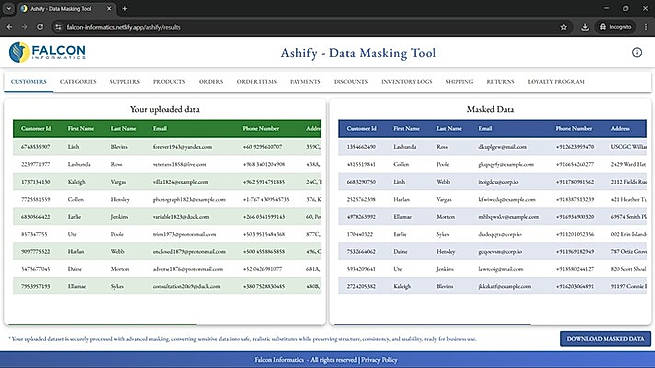The image size is (655, 368).
Task: Click the last name Morton in uploaded data
Action: coord(119,269)
